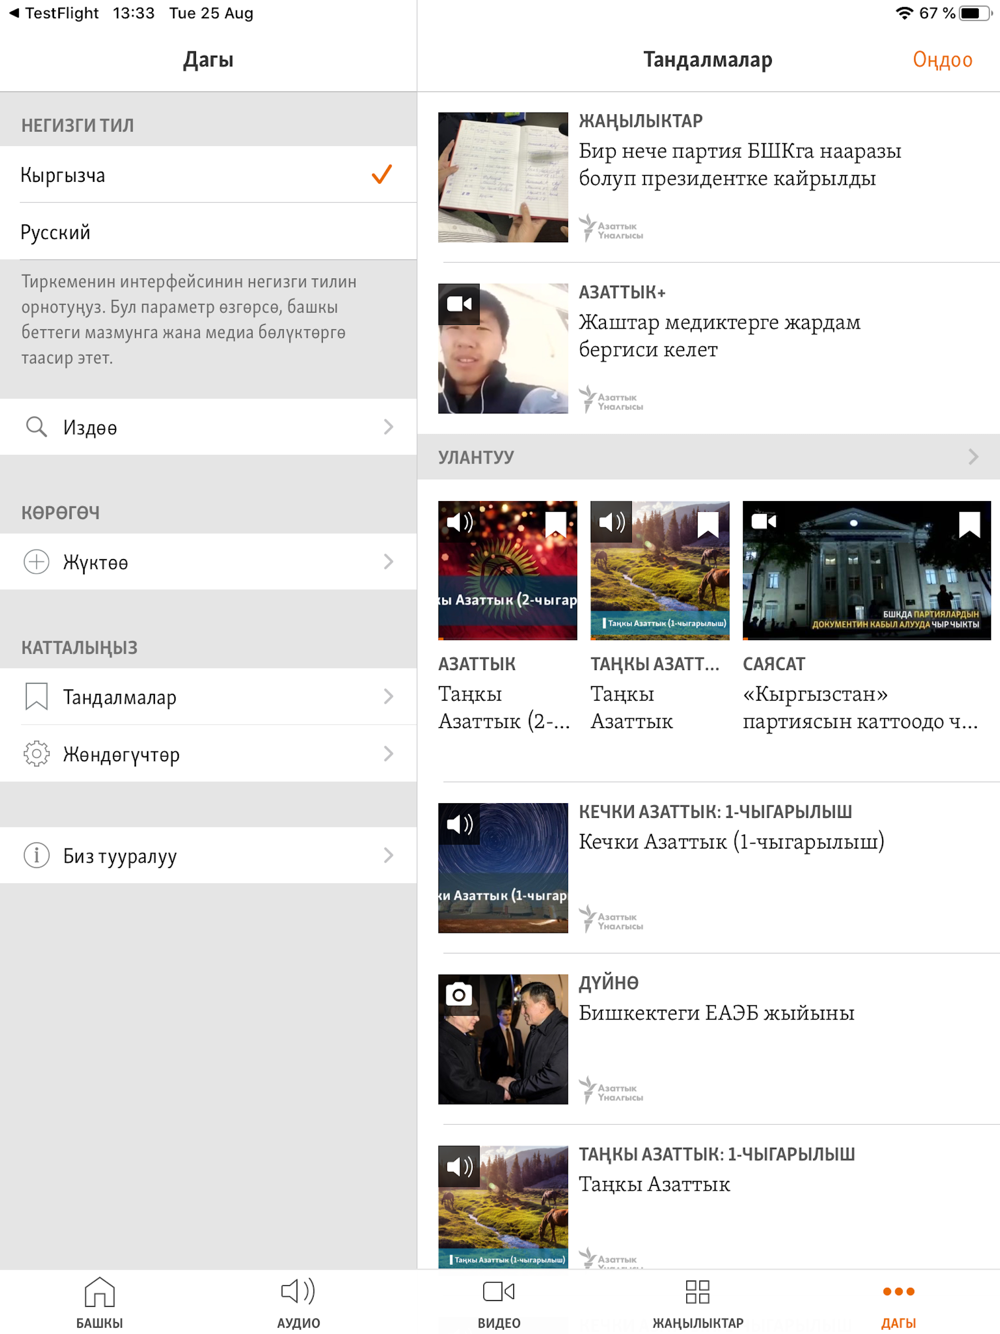Screen dimensions: 1000x1334
Task: Tap the plus circle icon beside Жүктөө
Action: (36, 562)
